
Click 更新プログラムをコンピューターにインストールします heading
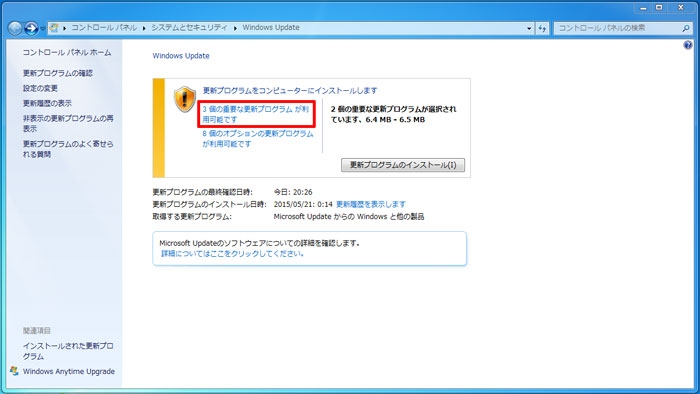pos(290,91)
